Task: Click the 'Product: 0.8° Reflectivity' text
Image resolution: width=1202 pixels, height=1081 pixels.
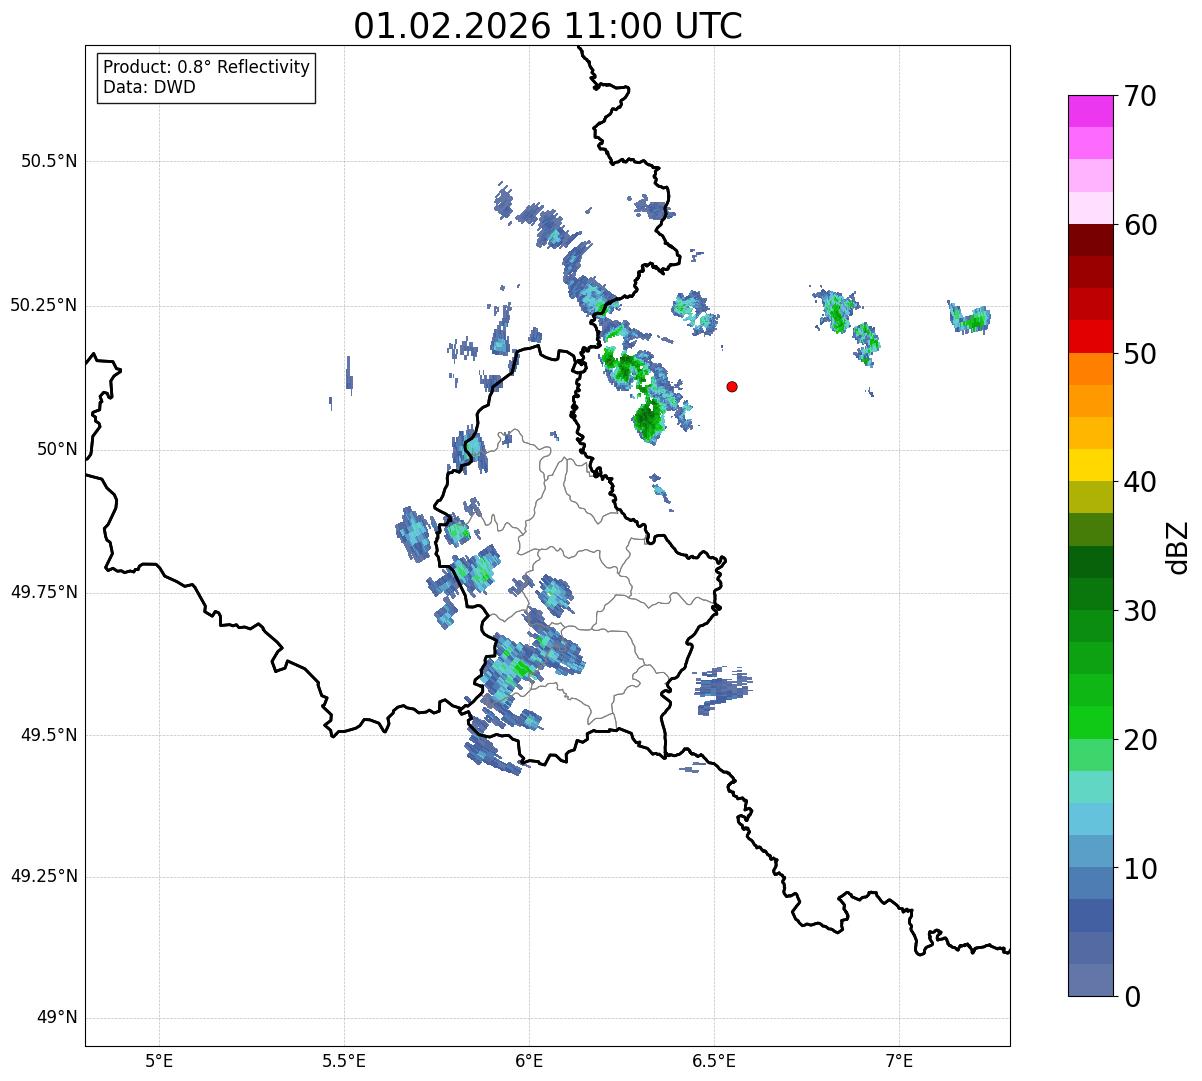Action: tap(207, 67)
